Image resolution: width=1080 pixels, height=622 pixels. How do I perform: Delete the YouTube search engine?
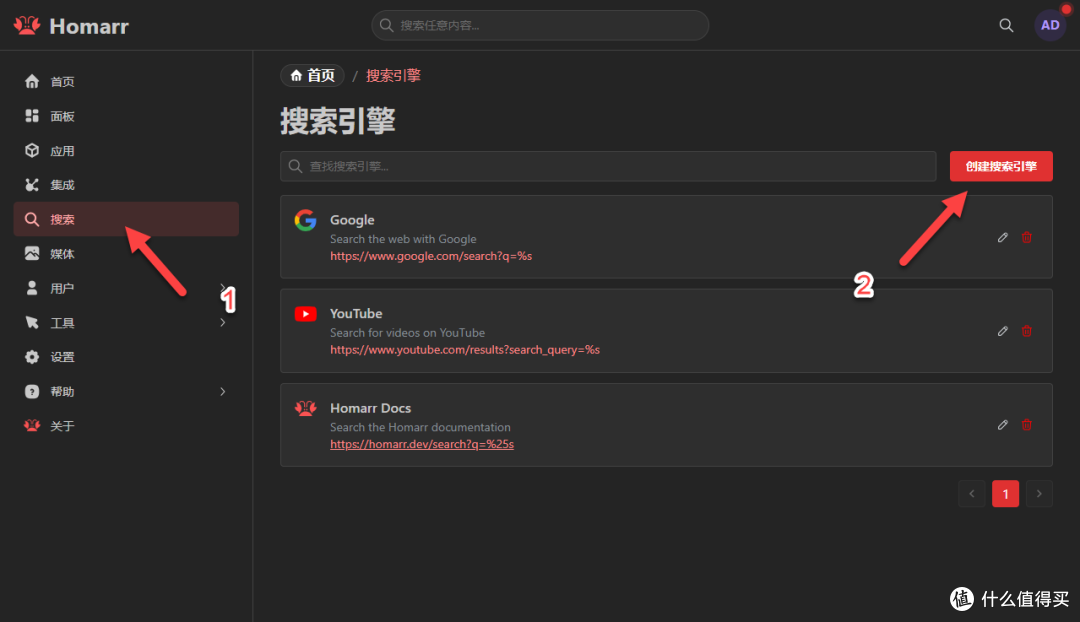(1026, 331)
